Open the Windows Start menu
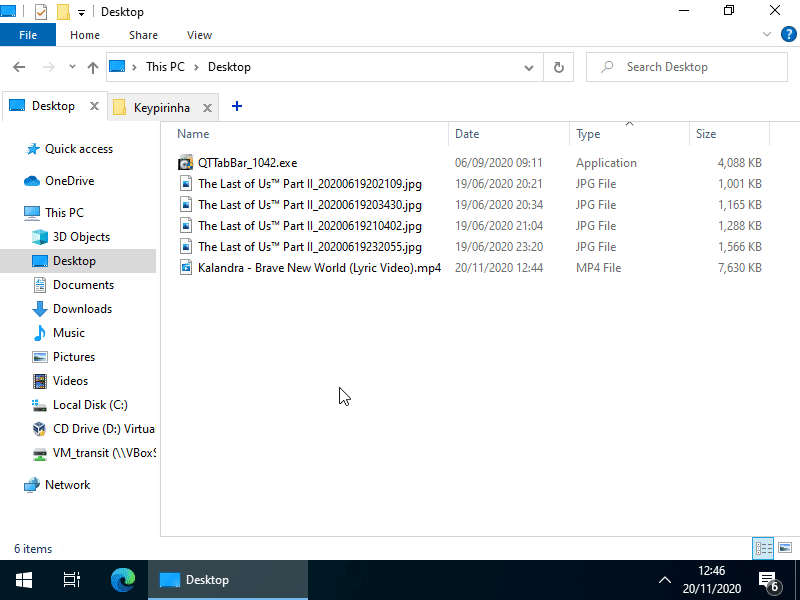The image size is (800, 600). [24, 580]
